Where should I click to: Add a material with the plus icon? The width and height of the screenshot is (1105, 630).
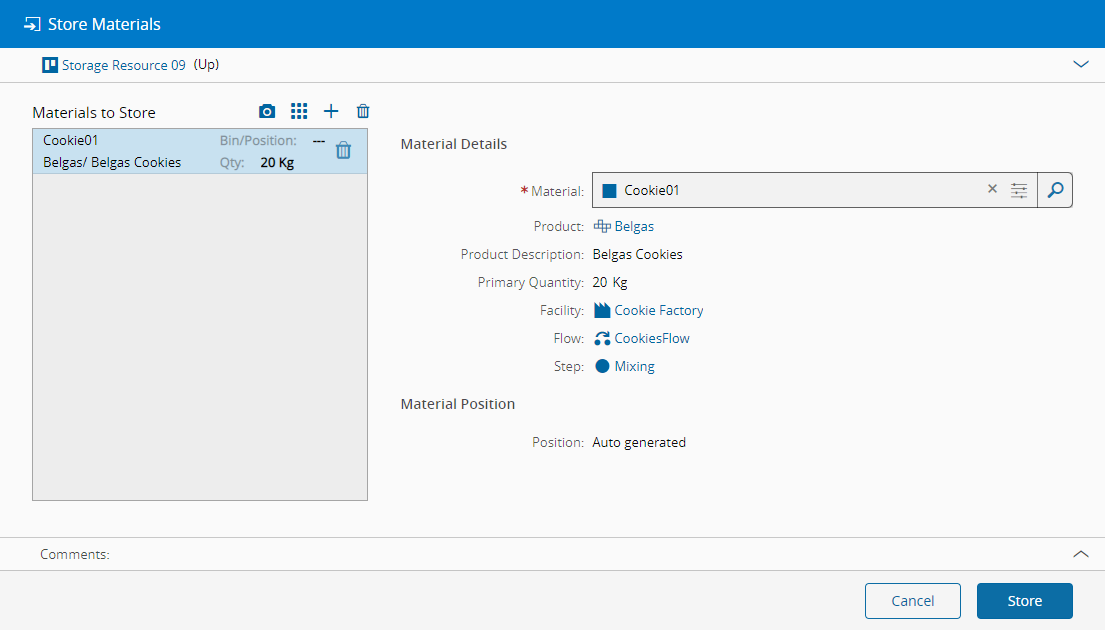331,111
